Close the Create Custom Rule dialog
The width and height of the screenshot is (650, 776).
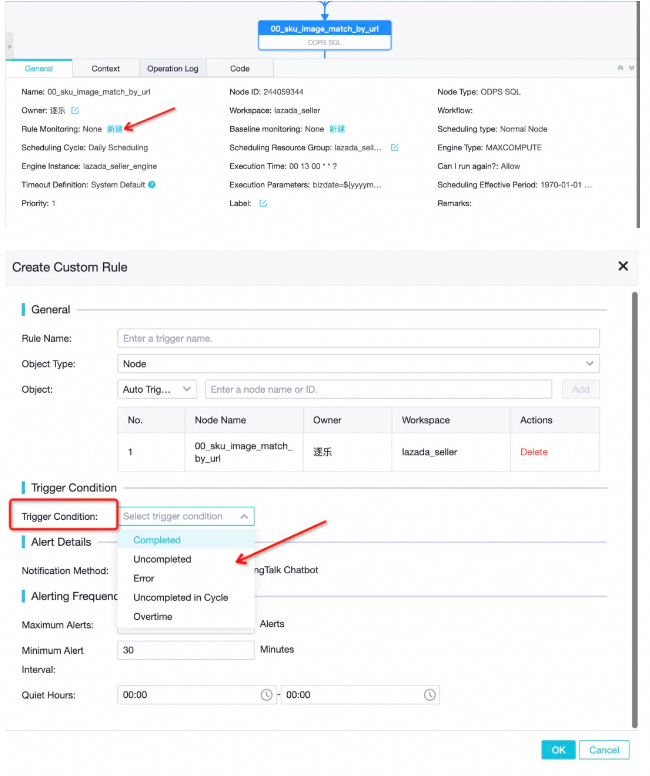click(623, 266)
